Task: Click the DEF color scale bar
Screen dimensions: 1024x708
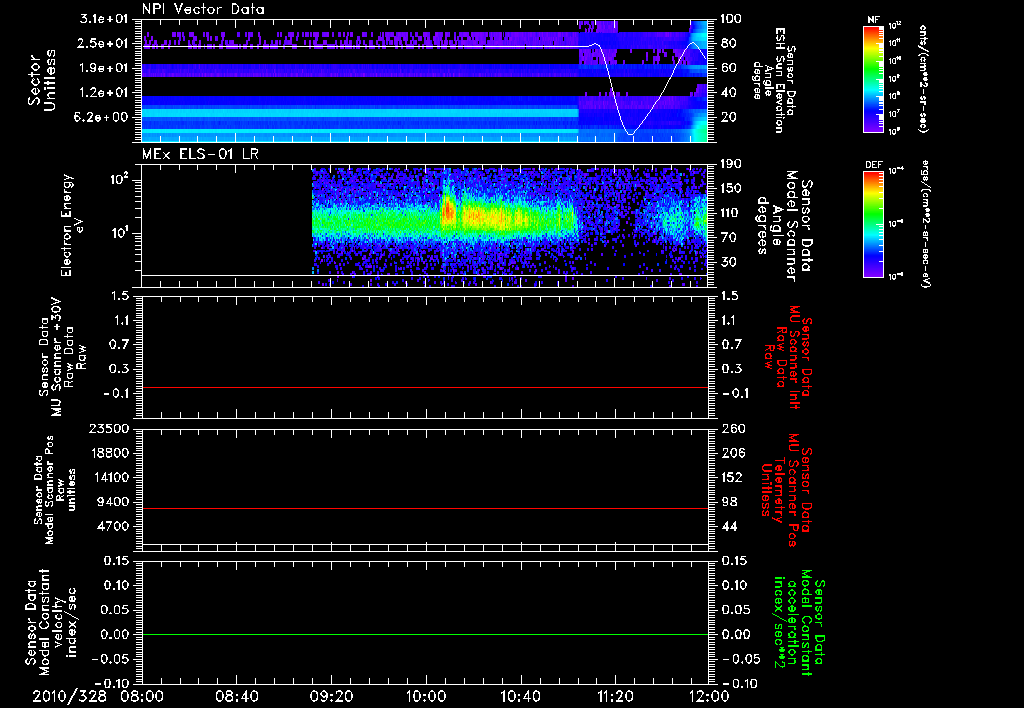Action: [873, 223]
